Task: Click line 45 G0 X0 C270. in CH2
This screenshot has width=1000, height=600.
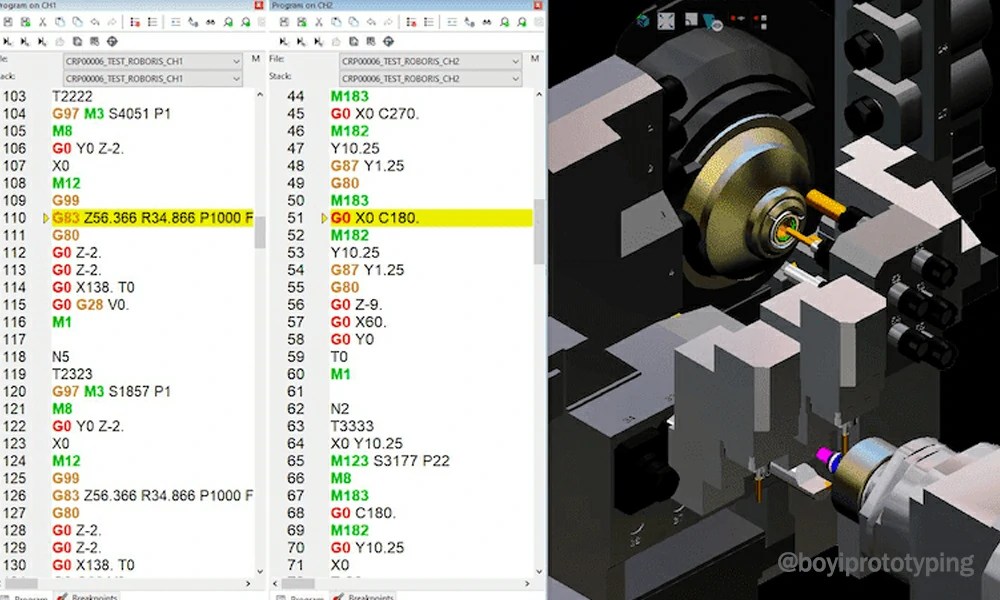Action: 375,113
